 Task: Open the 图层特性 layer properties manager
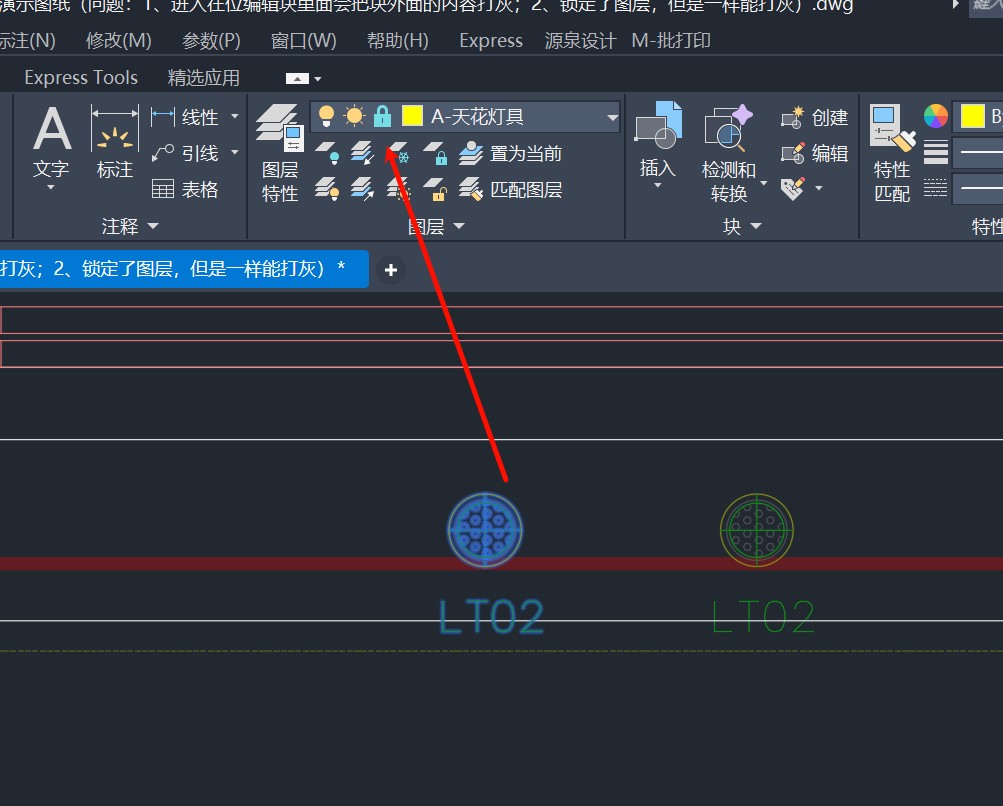279,150
